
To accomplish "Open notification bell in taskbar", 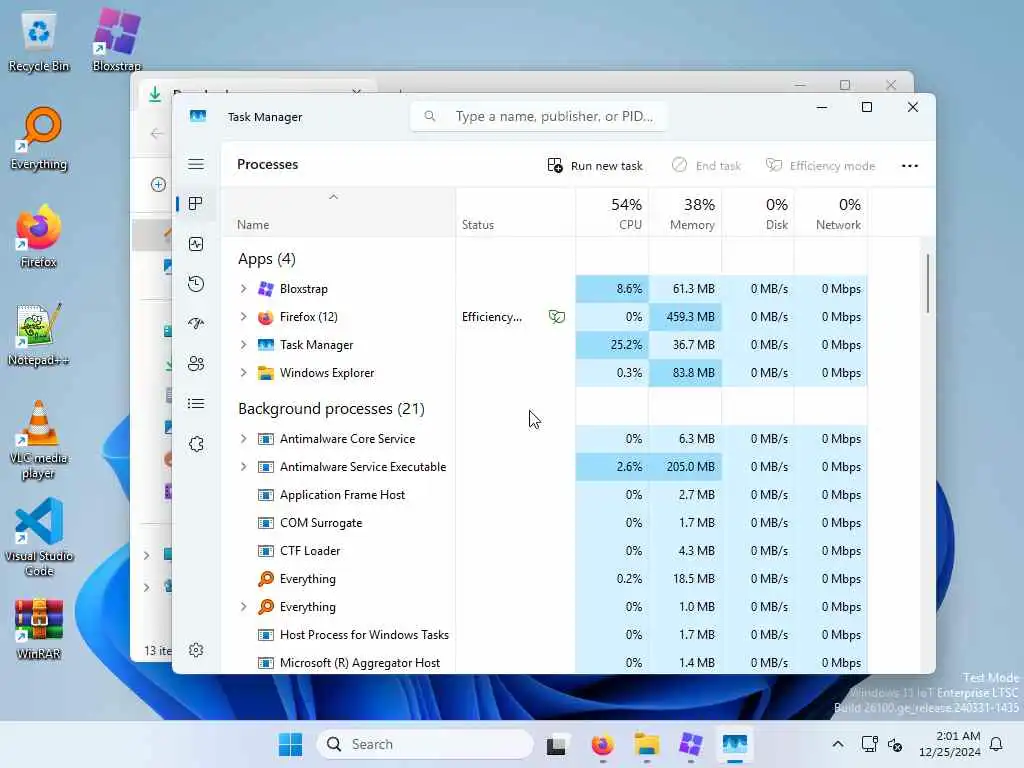I will (996, 744).
